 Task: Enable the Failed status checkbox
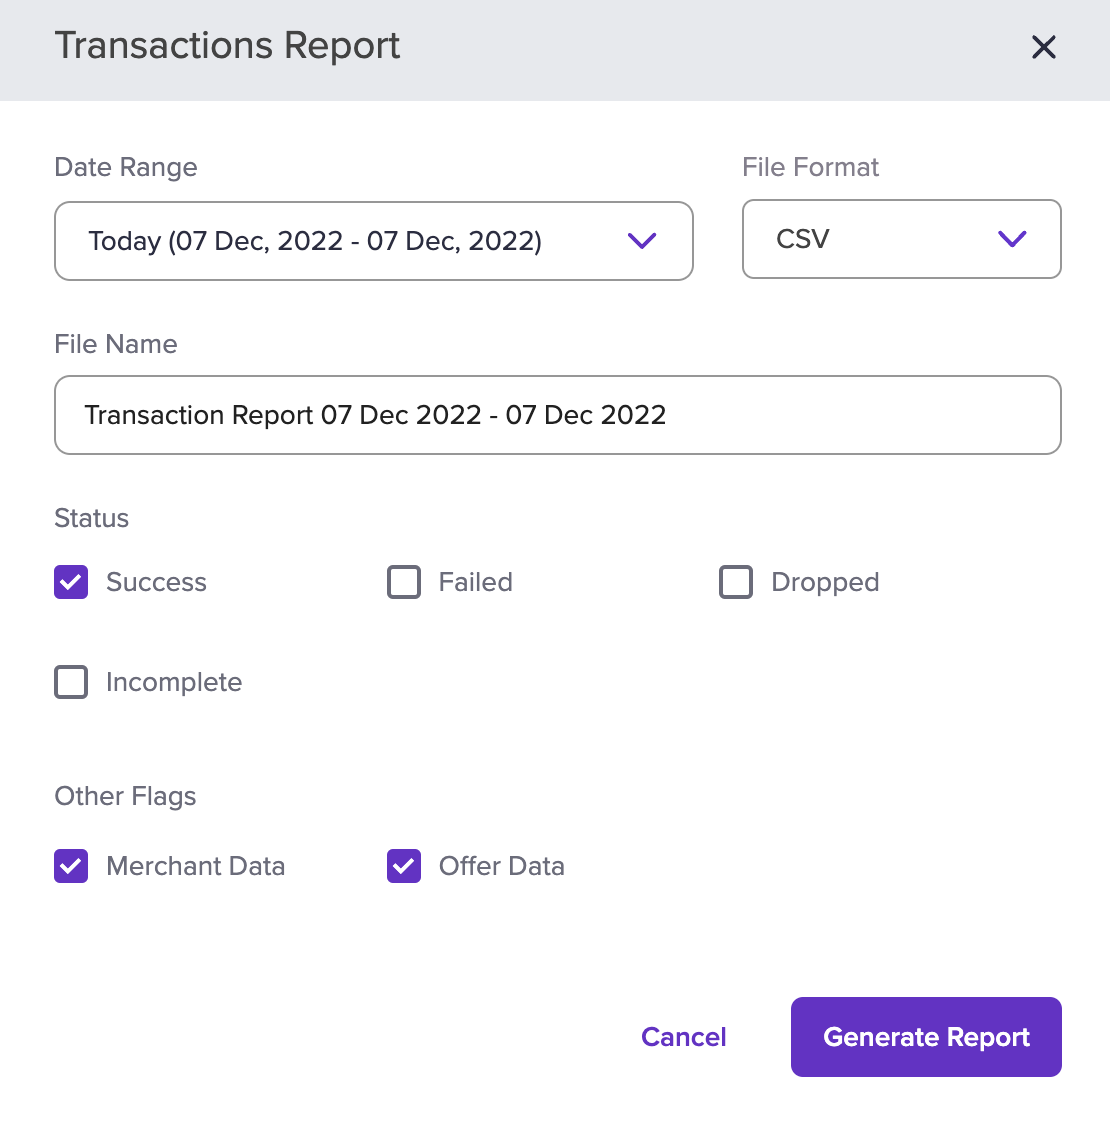[x=403, y=582]
